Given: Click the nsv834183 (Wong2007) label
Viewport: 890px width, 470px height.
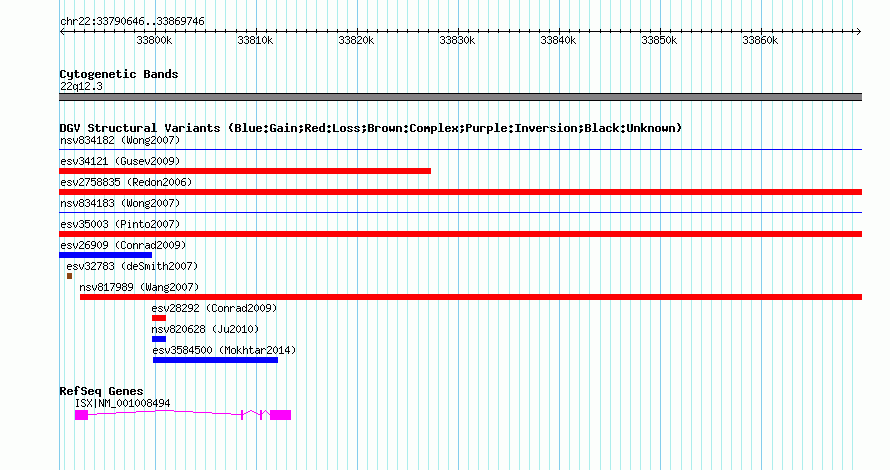Looking at the screenshot, I should (x=120, y=203).
